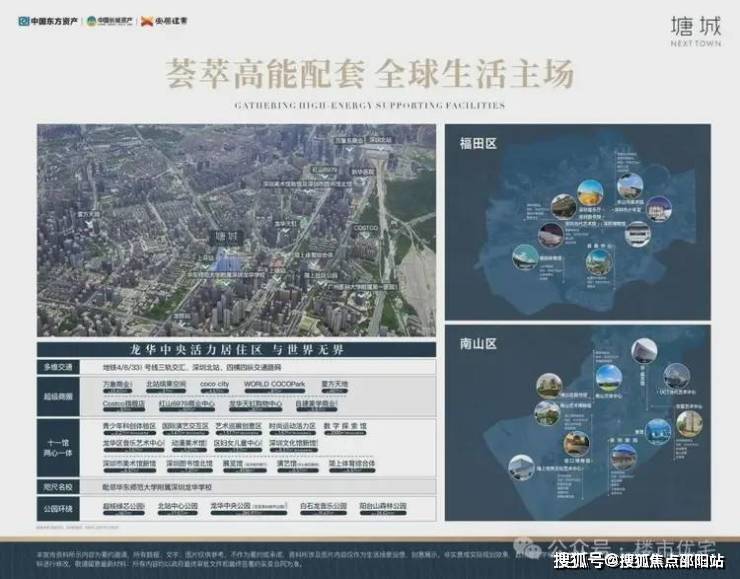740x579 pixels.
Task: Click the 搜狐号@搜狐焦点邵阳站 watermark
Action: (x=640, y=559)
